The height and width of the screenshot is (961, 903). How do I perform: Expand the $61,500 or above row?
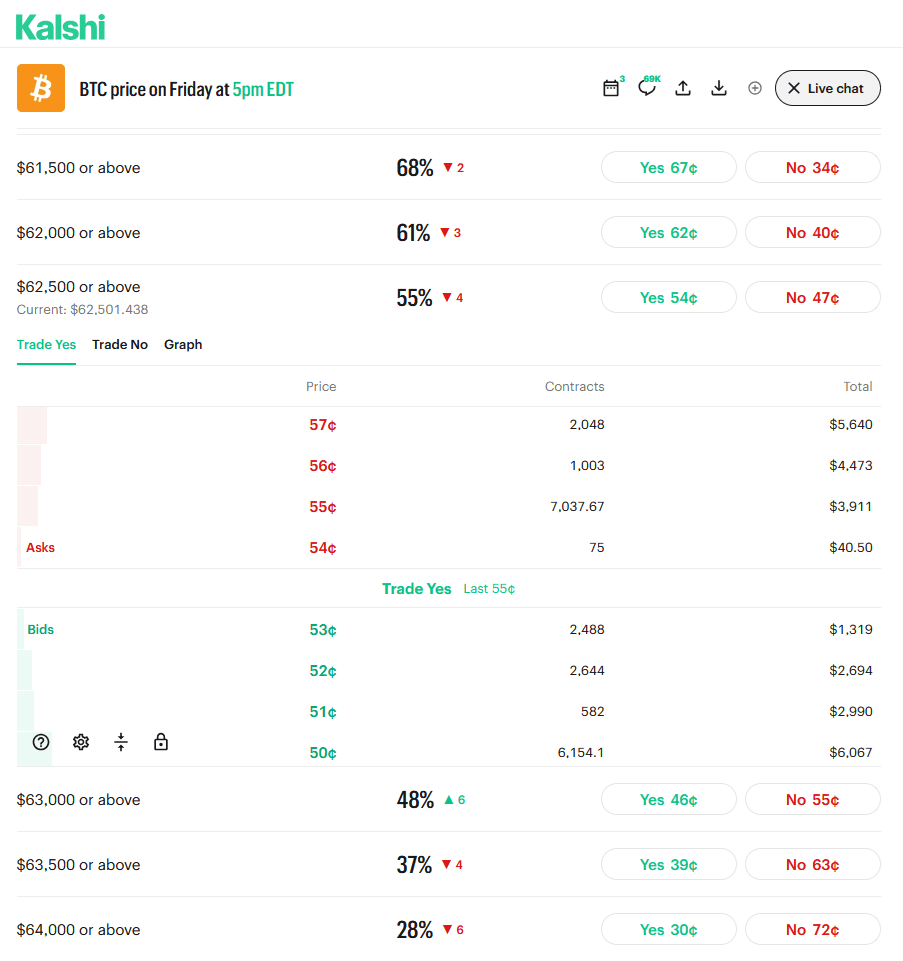[x=449, y=167]
